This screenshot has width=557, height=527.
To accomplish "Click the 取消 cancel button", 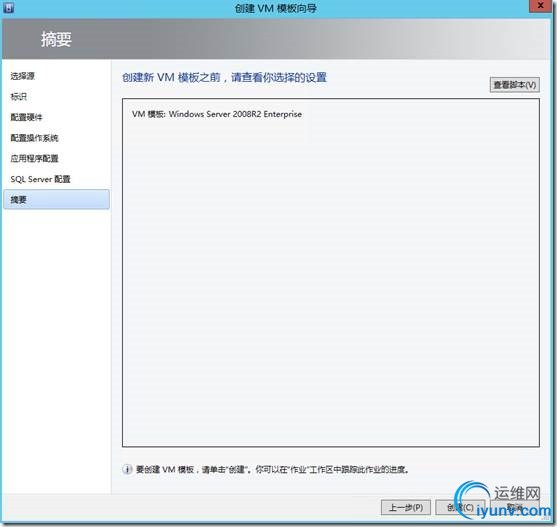I will tap(515, 507).
